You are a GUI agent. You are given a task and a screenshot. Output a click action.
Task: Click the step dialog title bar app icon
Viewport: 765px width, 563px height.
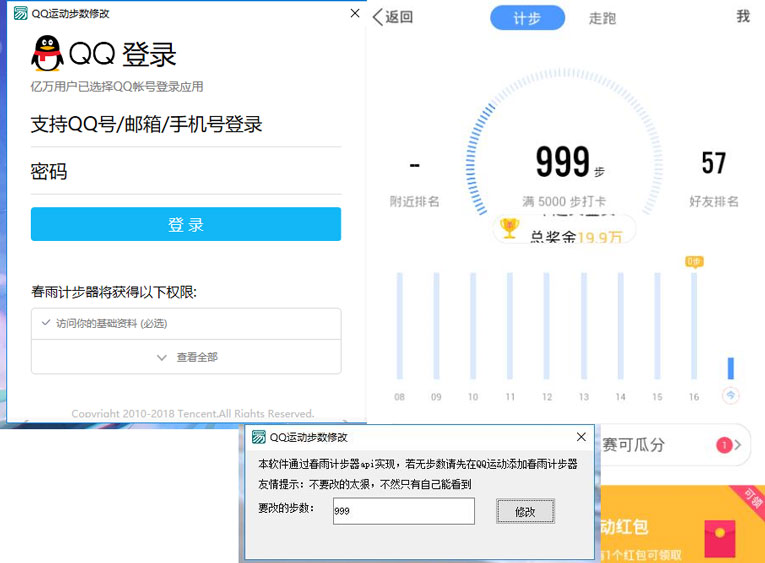click(259, 437)
